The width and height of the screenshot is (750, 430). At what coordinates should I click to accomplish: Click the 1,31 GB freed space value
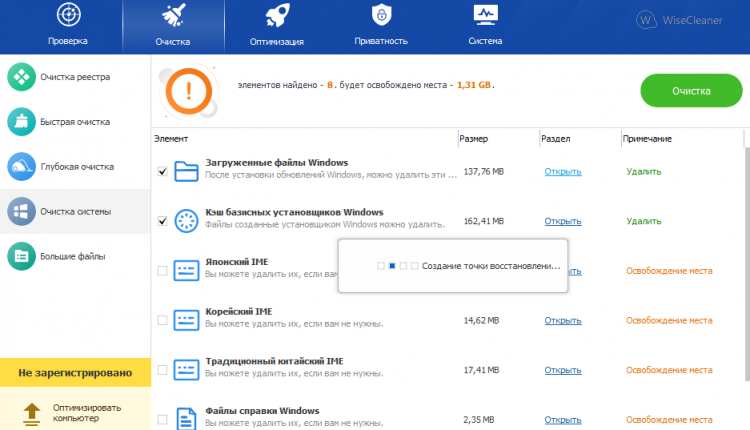coord(474,85)
